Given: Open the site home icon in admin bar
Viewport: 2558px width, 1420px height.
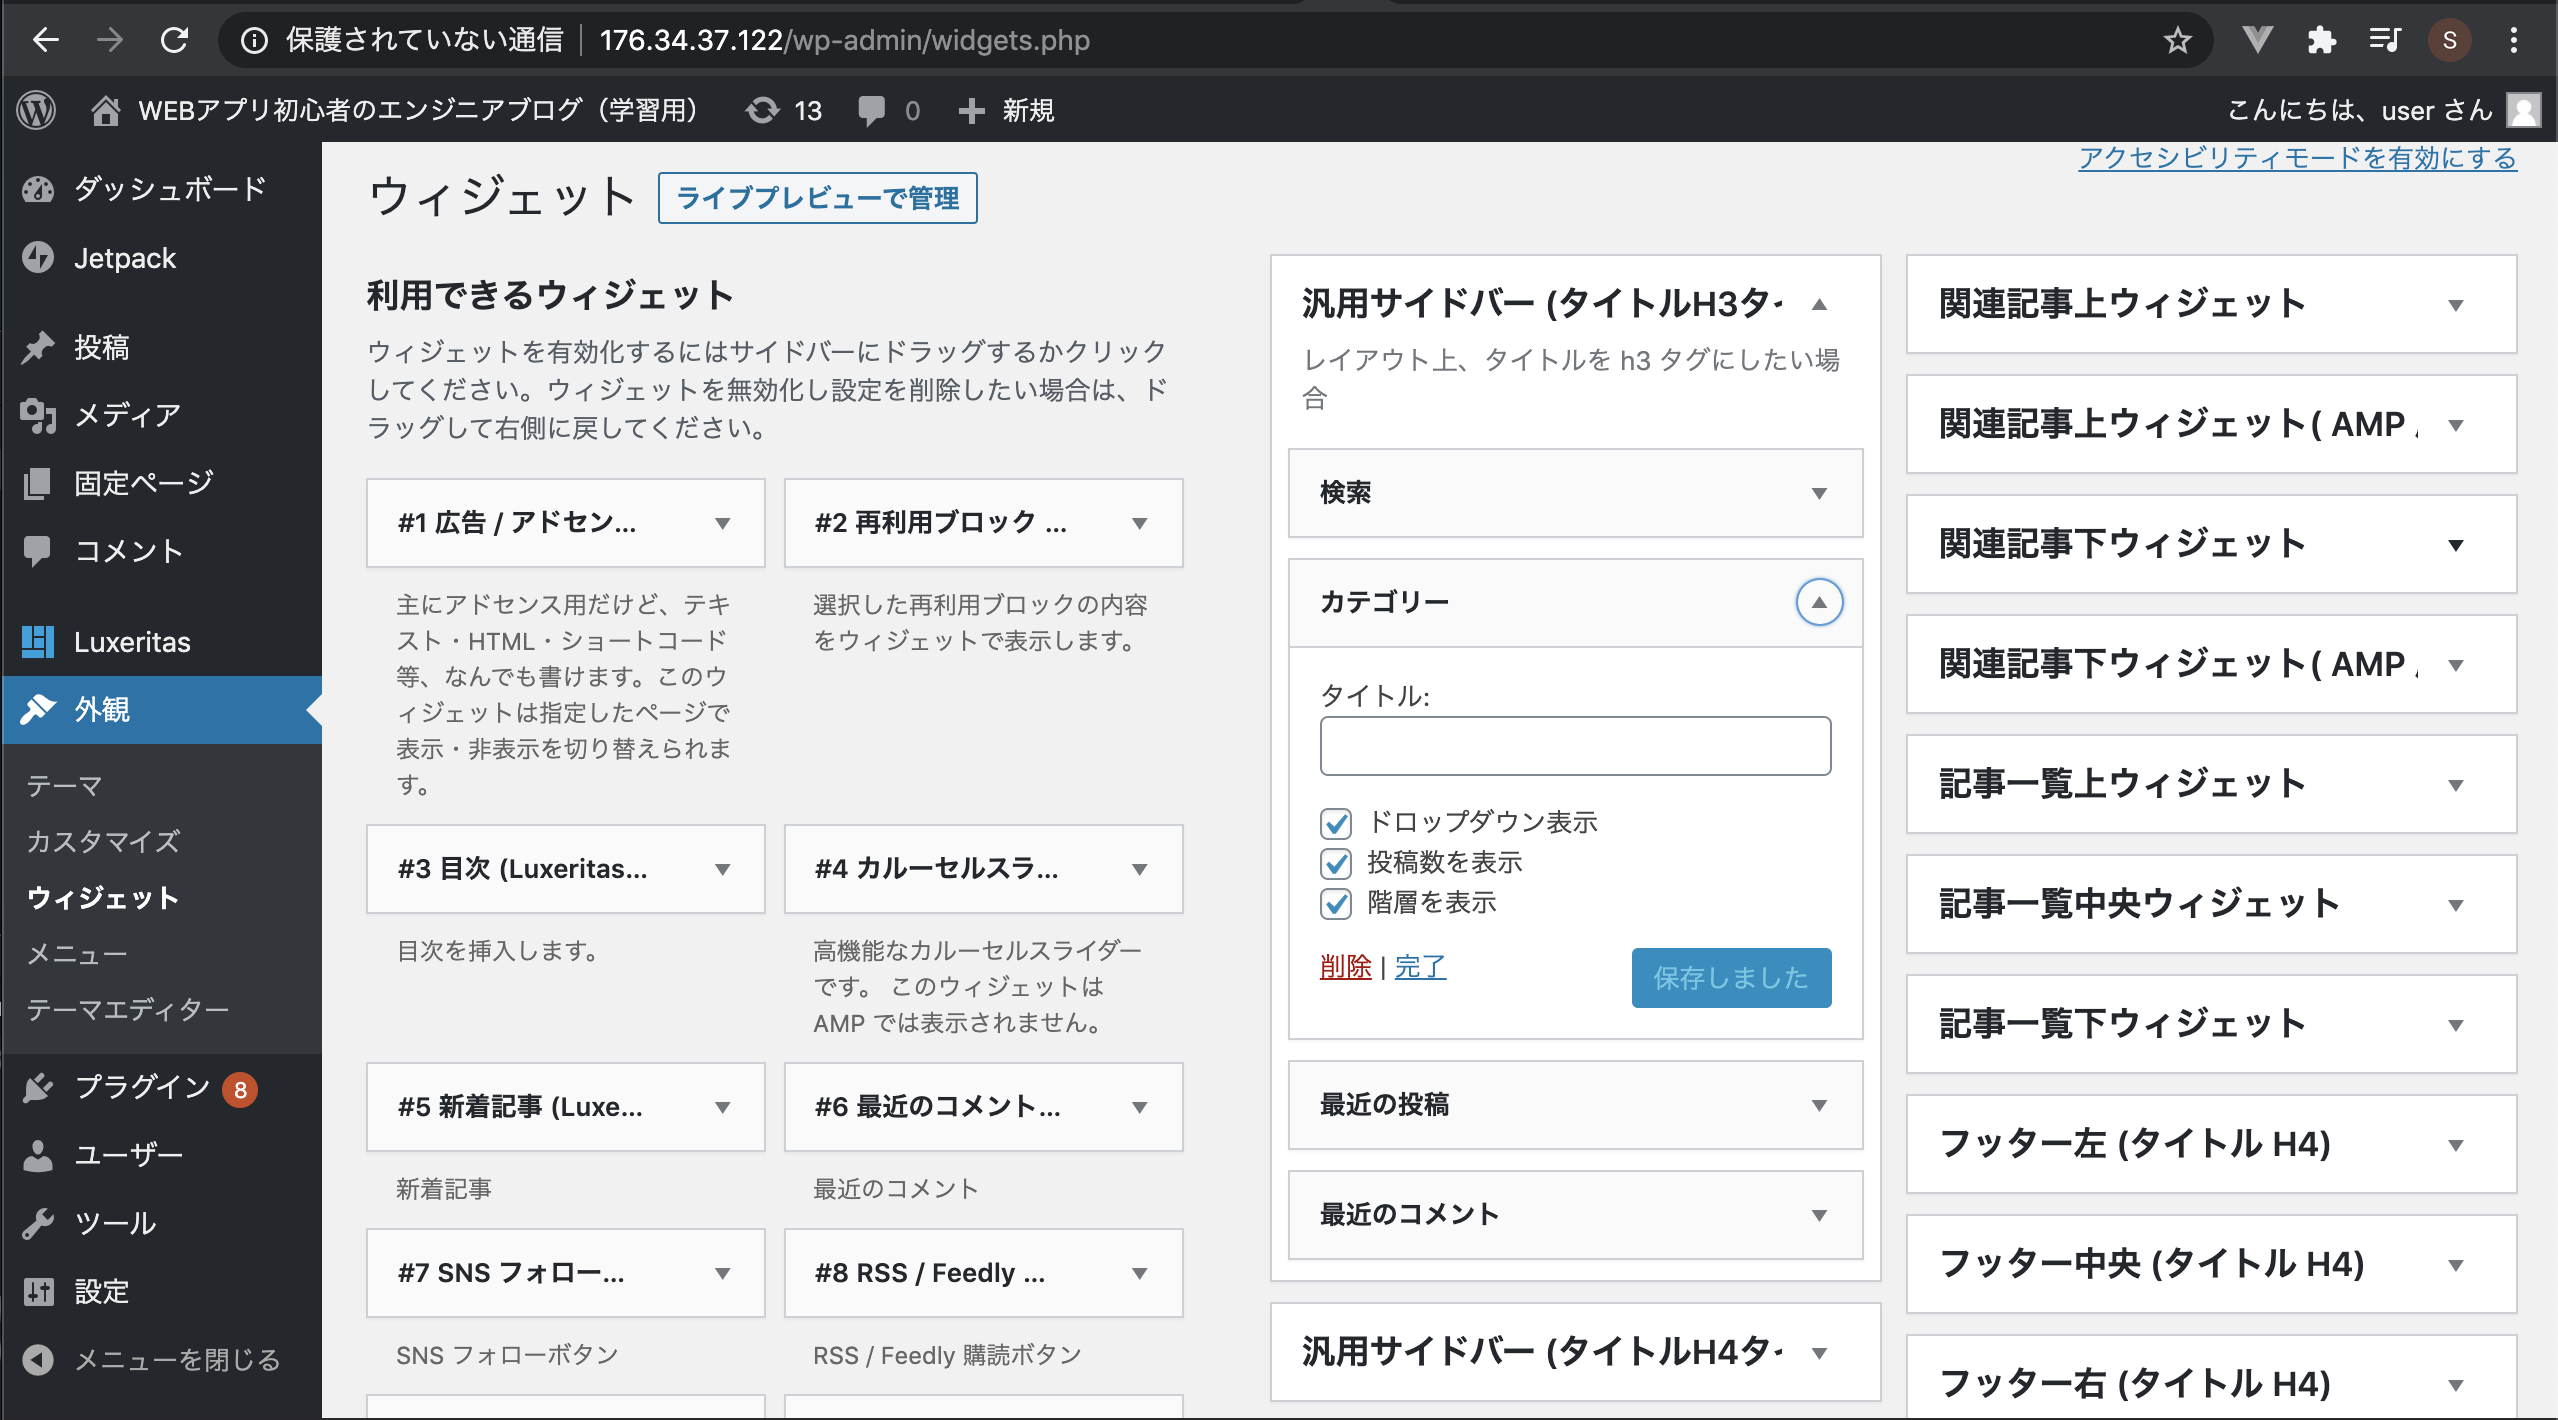Looking at the screenshot, I should (106, 110).
